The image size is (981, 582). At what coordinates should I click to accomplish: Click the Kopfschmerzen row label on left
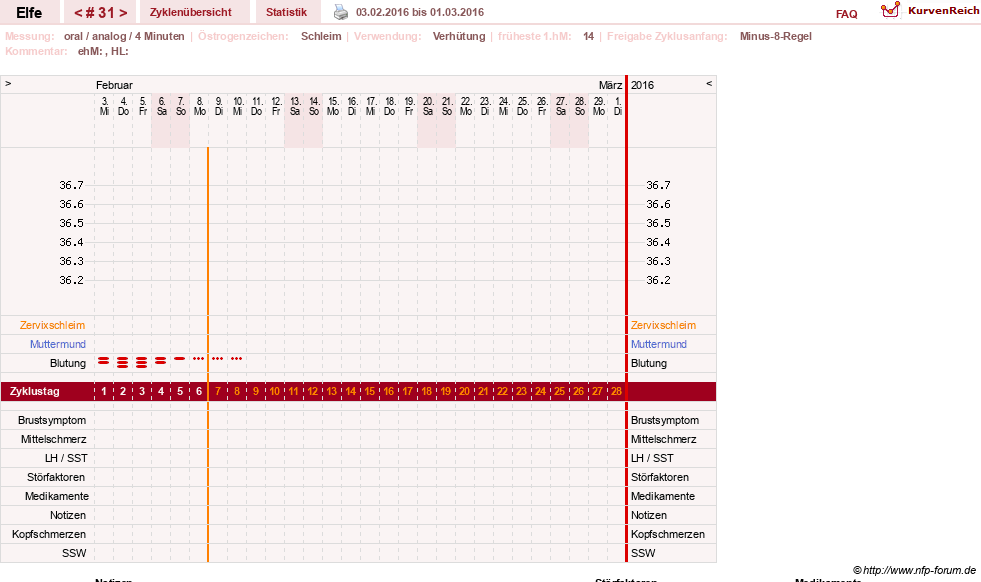click(x=49, y=534)
